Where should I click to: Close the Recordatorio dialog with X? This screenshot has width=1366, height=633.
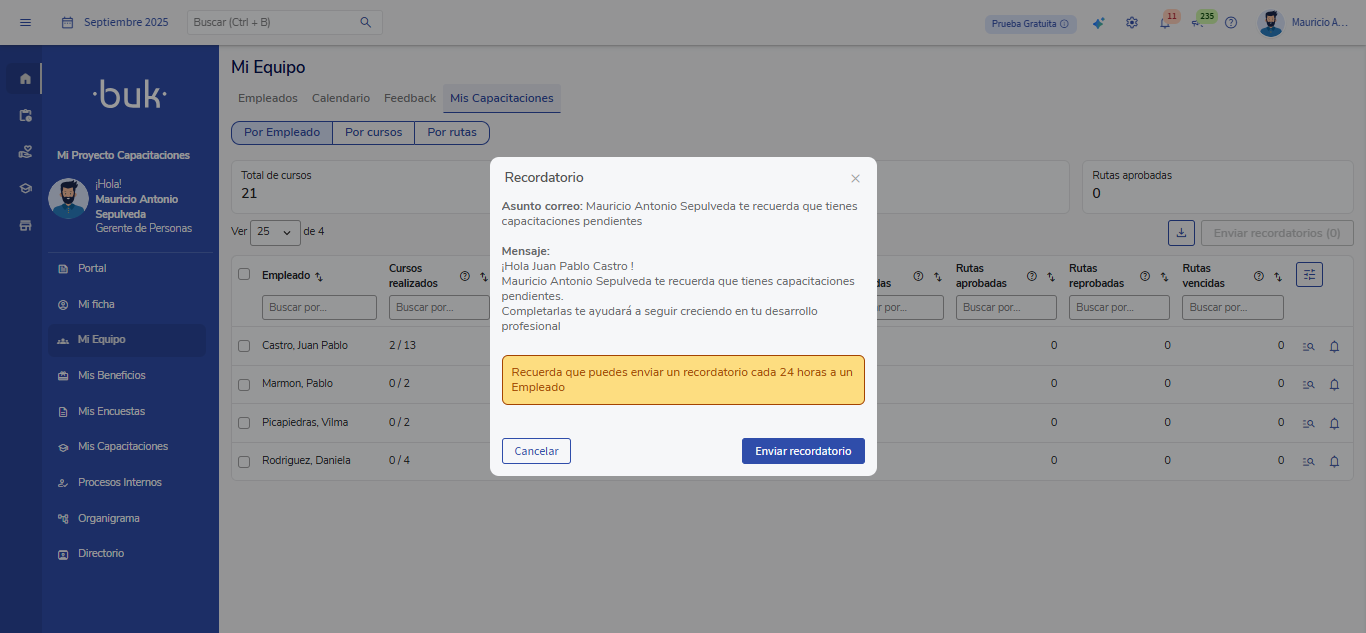[855, 179]
